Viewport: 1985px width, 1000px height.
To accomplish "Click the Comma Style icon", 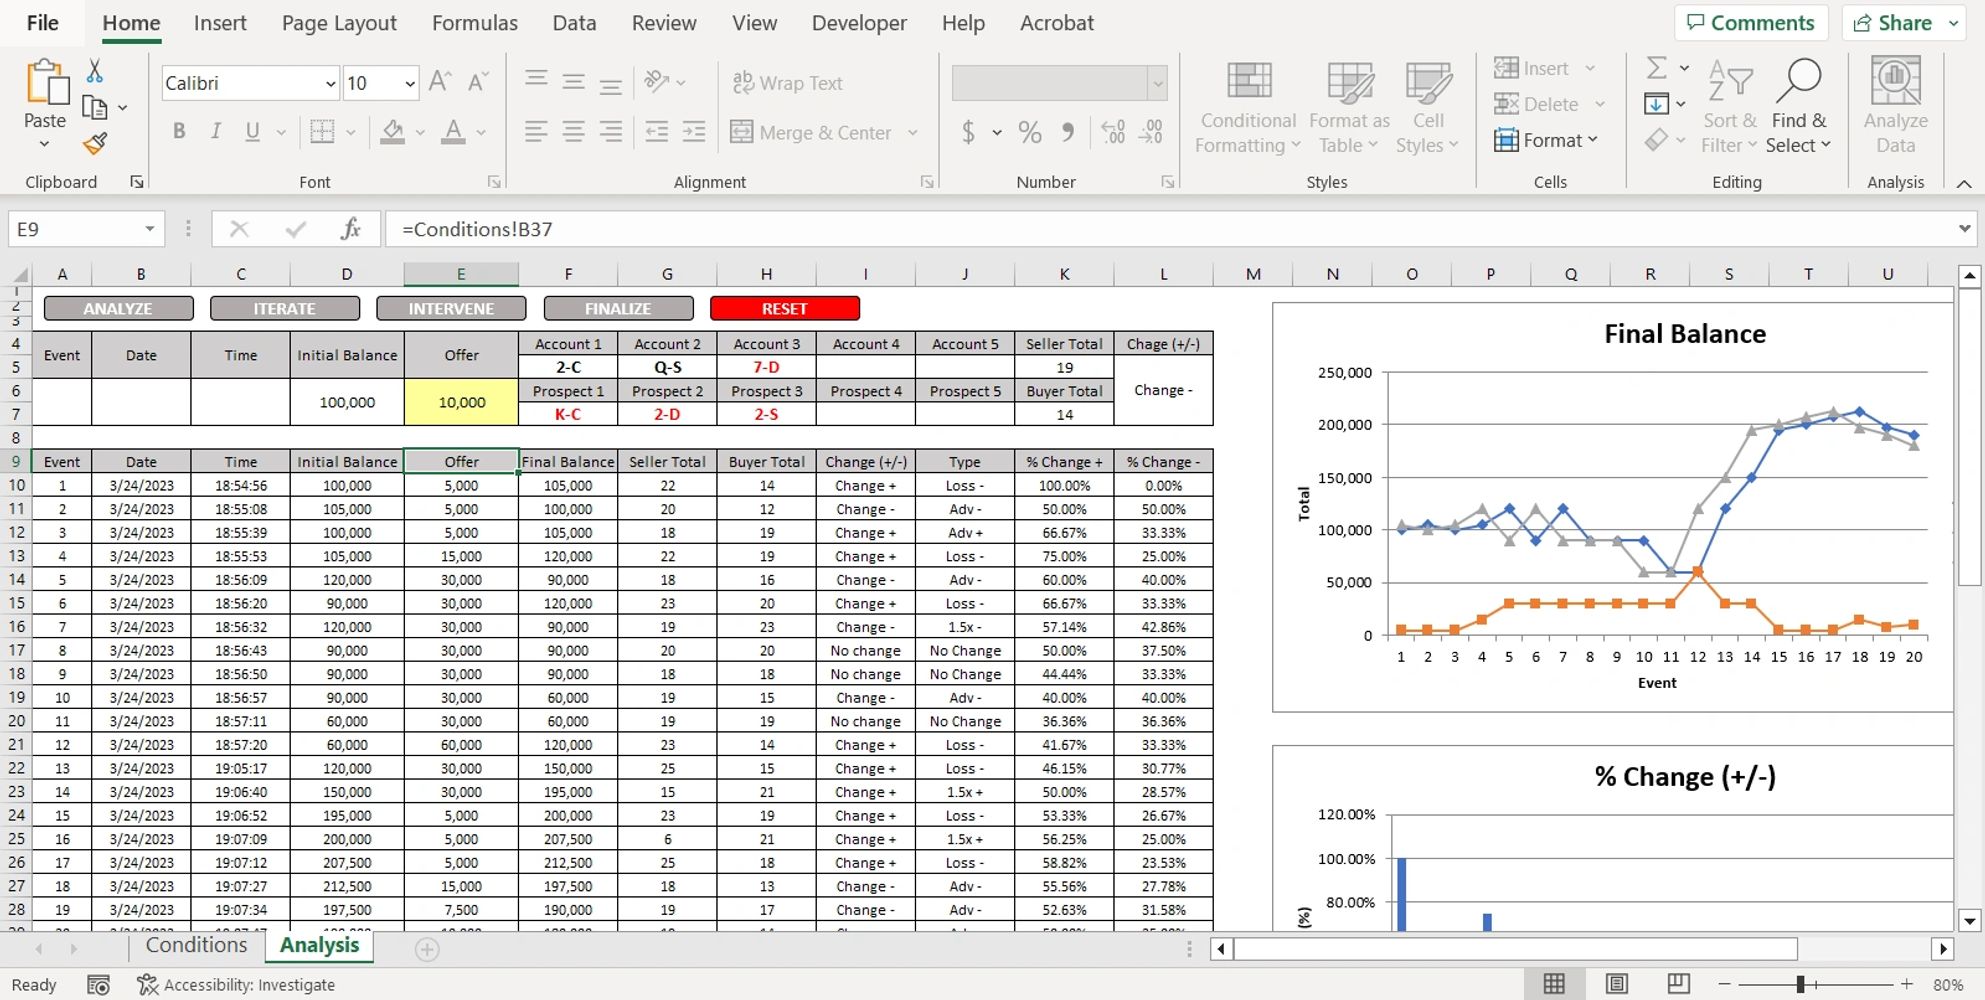I will [1068, 132].
